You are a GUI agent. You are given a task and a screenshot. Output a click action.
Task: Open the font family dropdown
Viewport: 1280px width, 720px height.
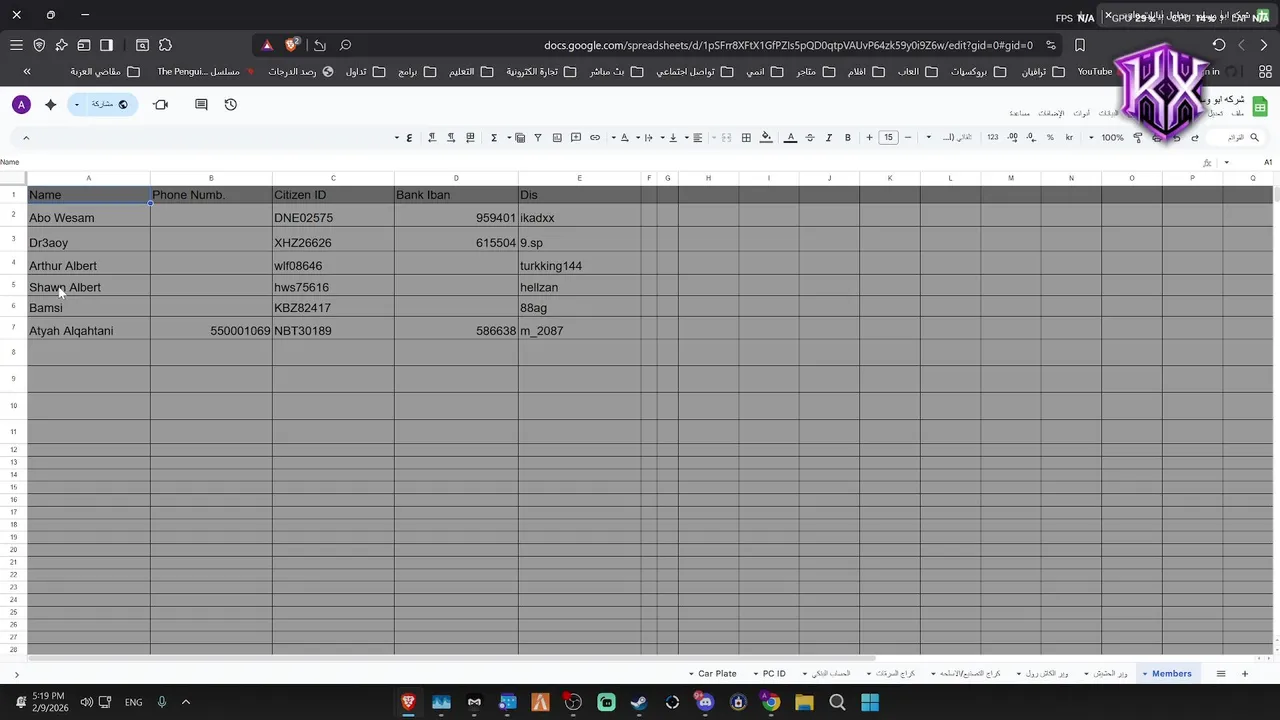point(950,137)
